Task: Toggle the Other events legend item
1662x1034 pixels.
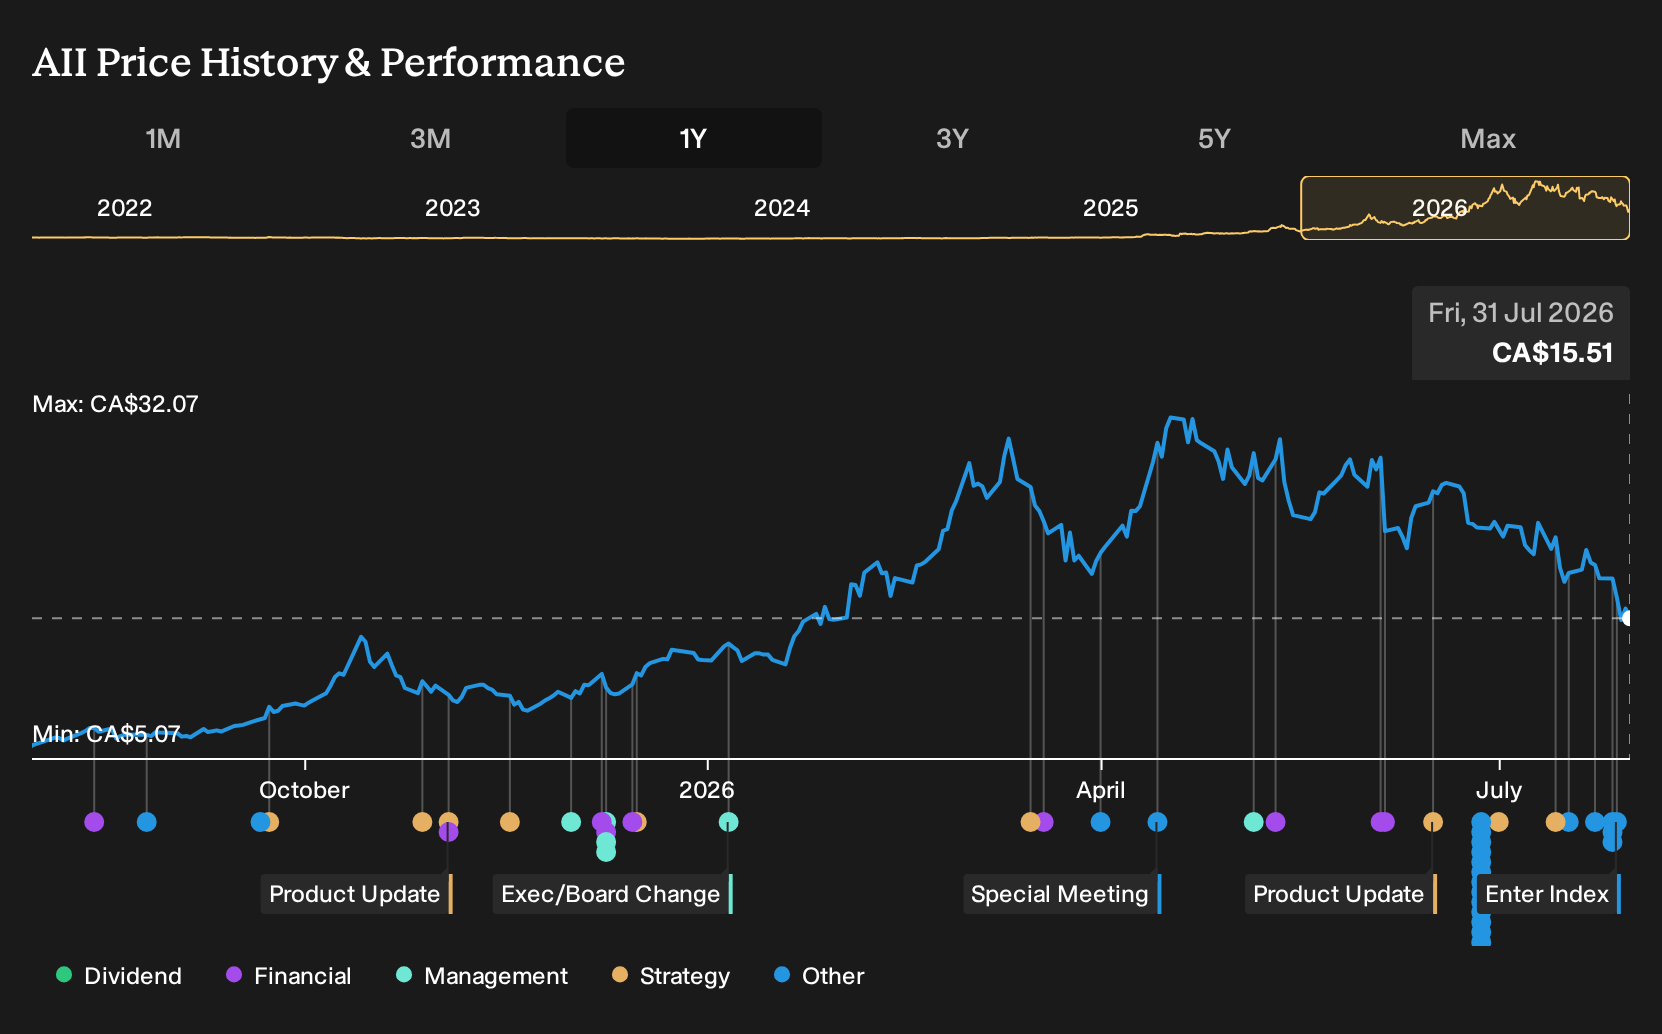Action: (819, 976)
